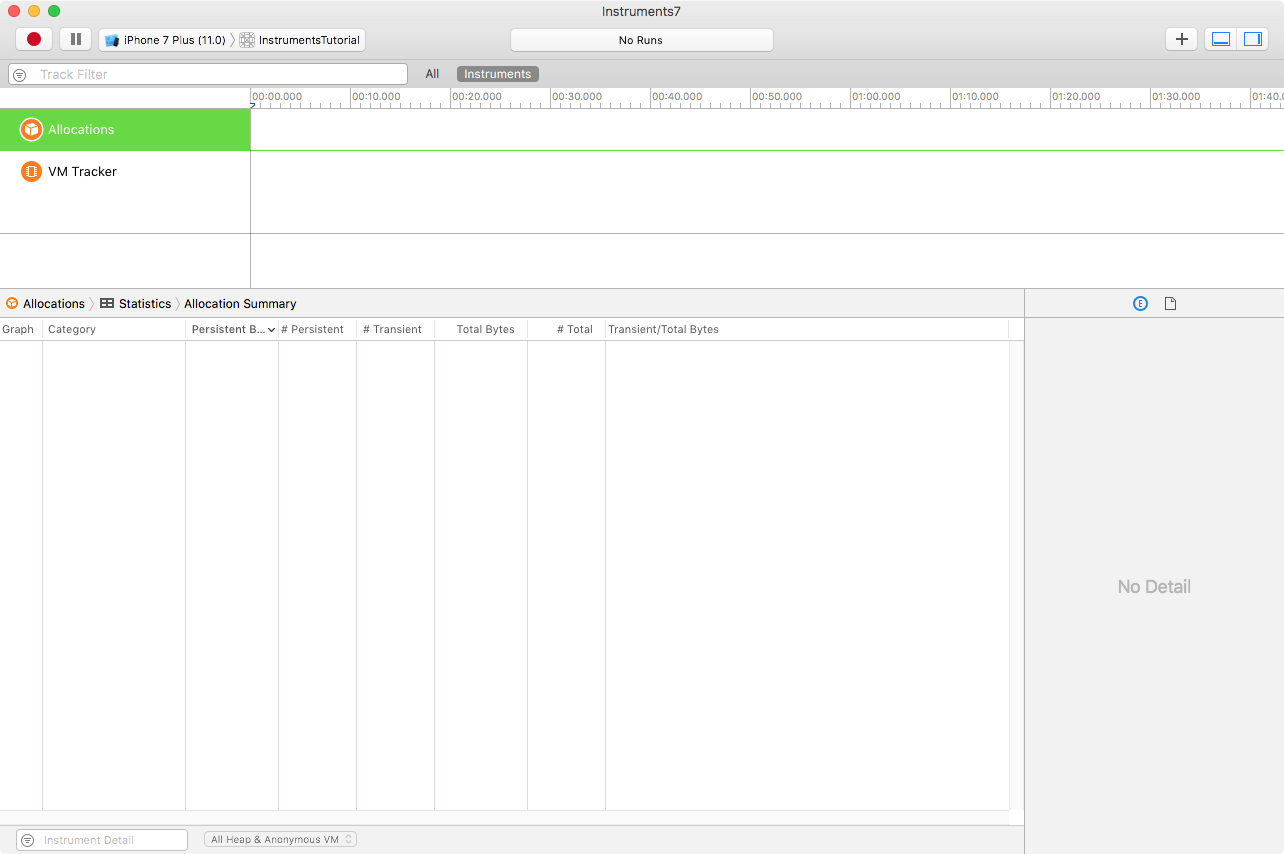This screenshot has width=1284, height=854.
Task: Click the Instrument Detail filter field
Action: [x=102, y=840]
